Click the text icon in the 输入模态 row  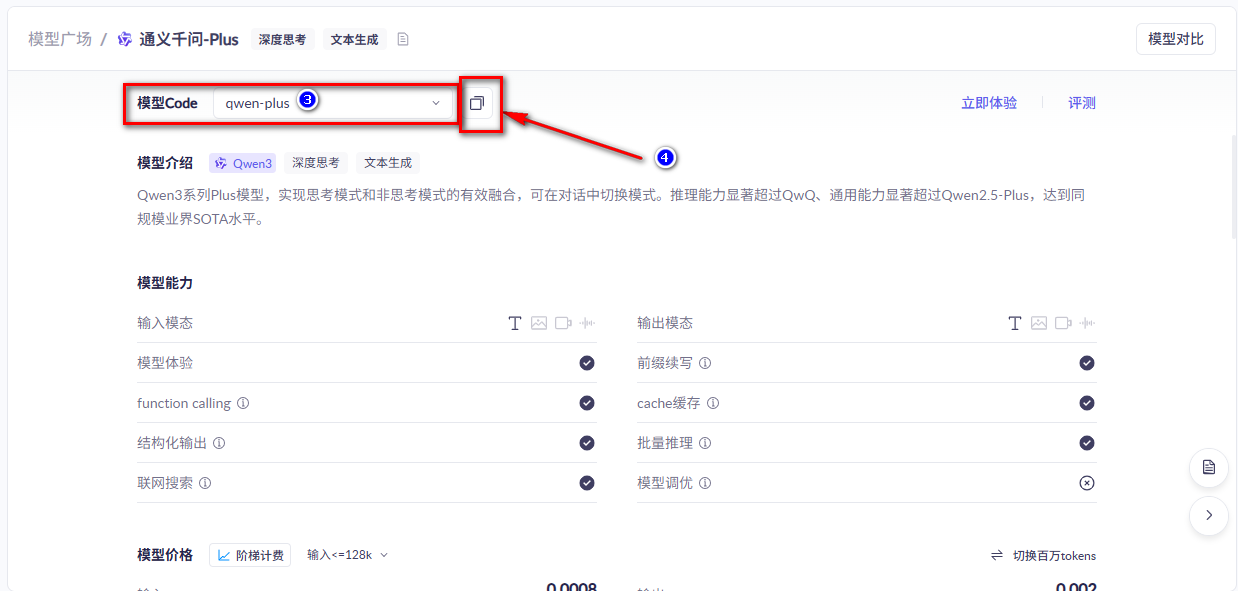tap(515, 323)
